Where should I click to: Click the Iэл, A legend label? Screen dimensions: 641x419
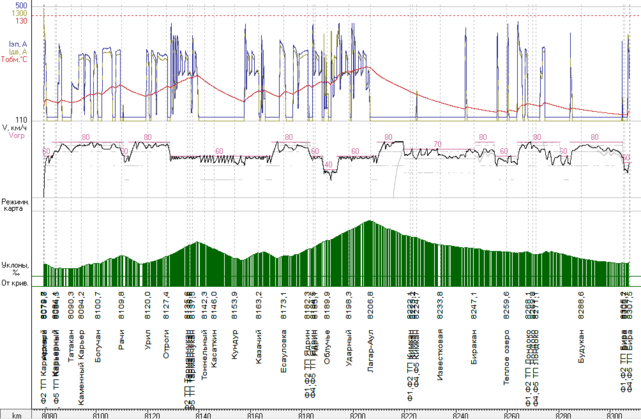point(16,44)
